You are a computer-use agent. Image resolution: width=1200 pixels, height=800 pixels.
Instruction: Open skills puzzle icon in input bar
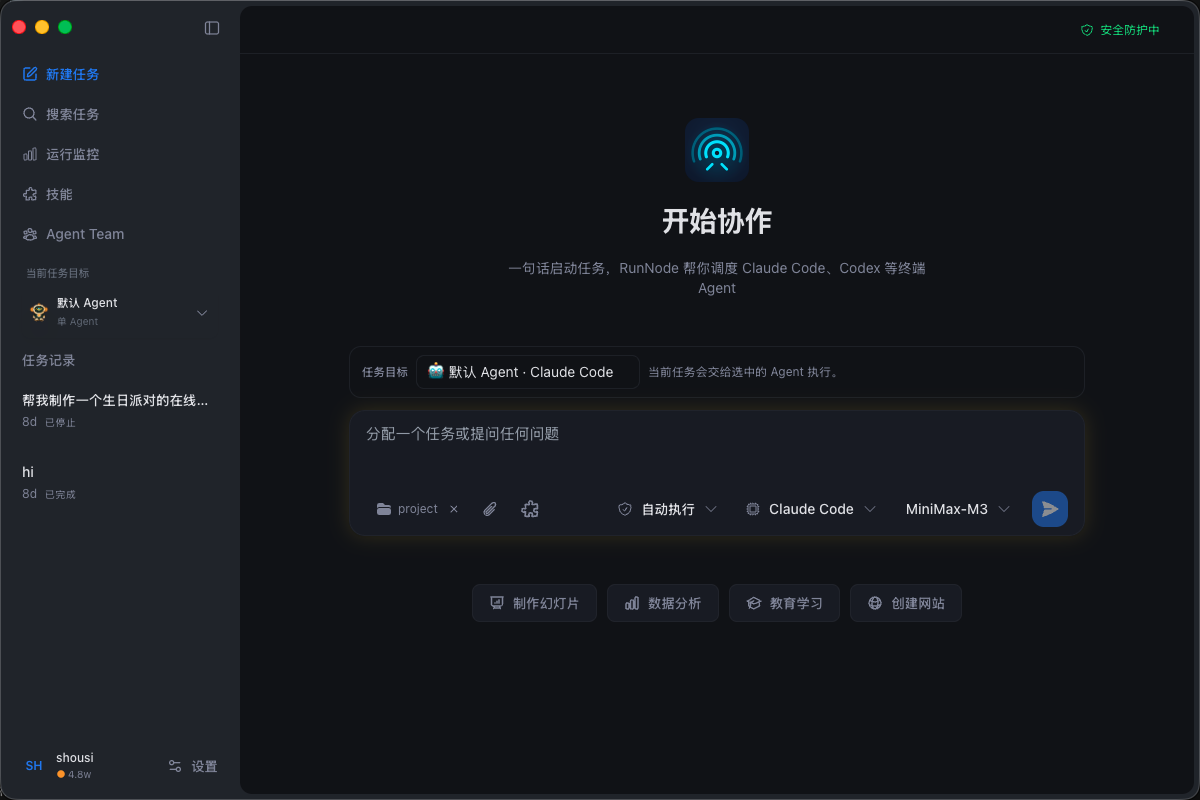pos(530,509)
